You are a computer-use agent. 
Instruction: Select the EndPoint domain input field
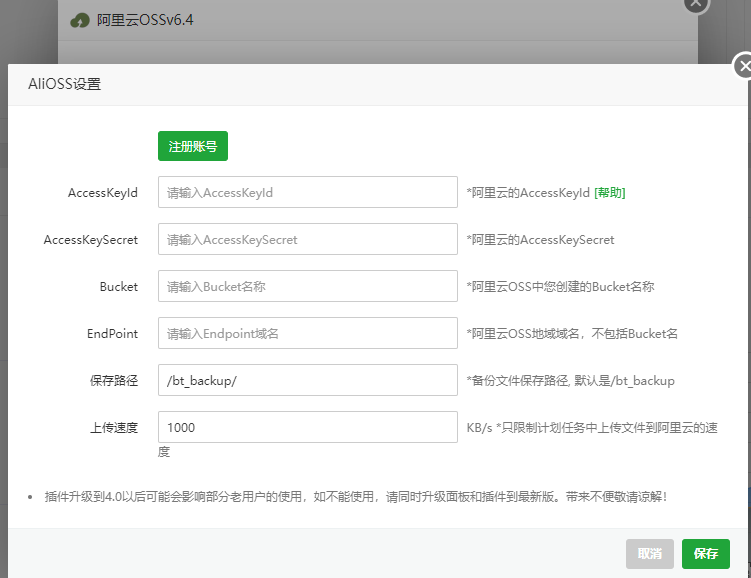pos(307,333)
